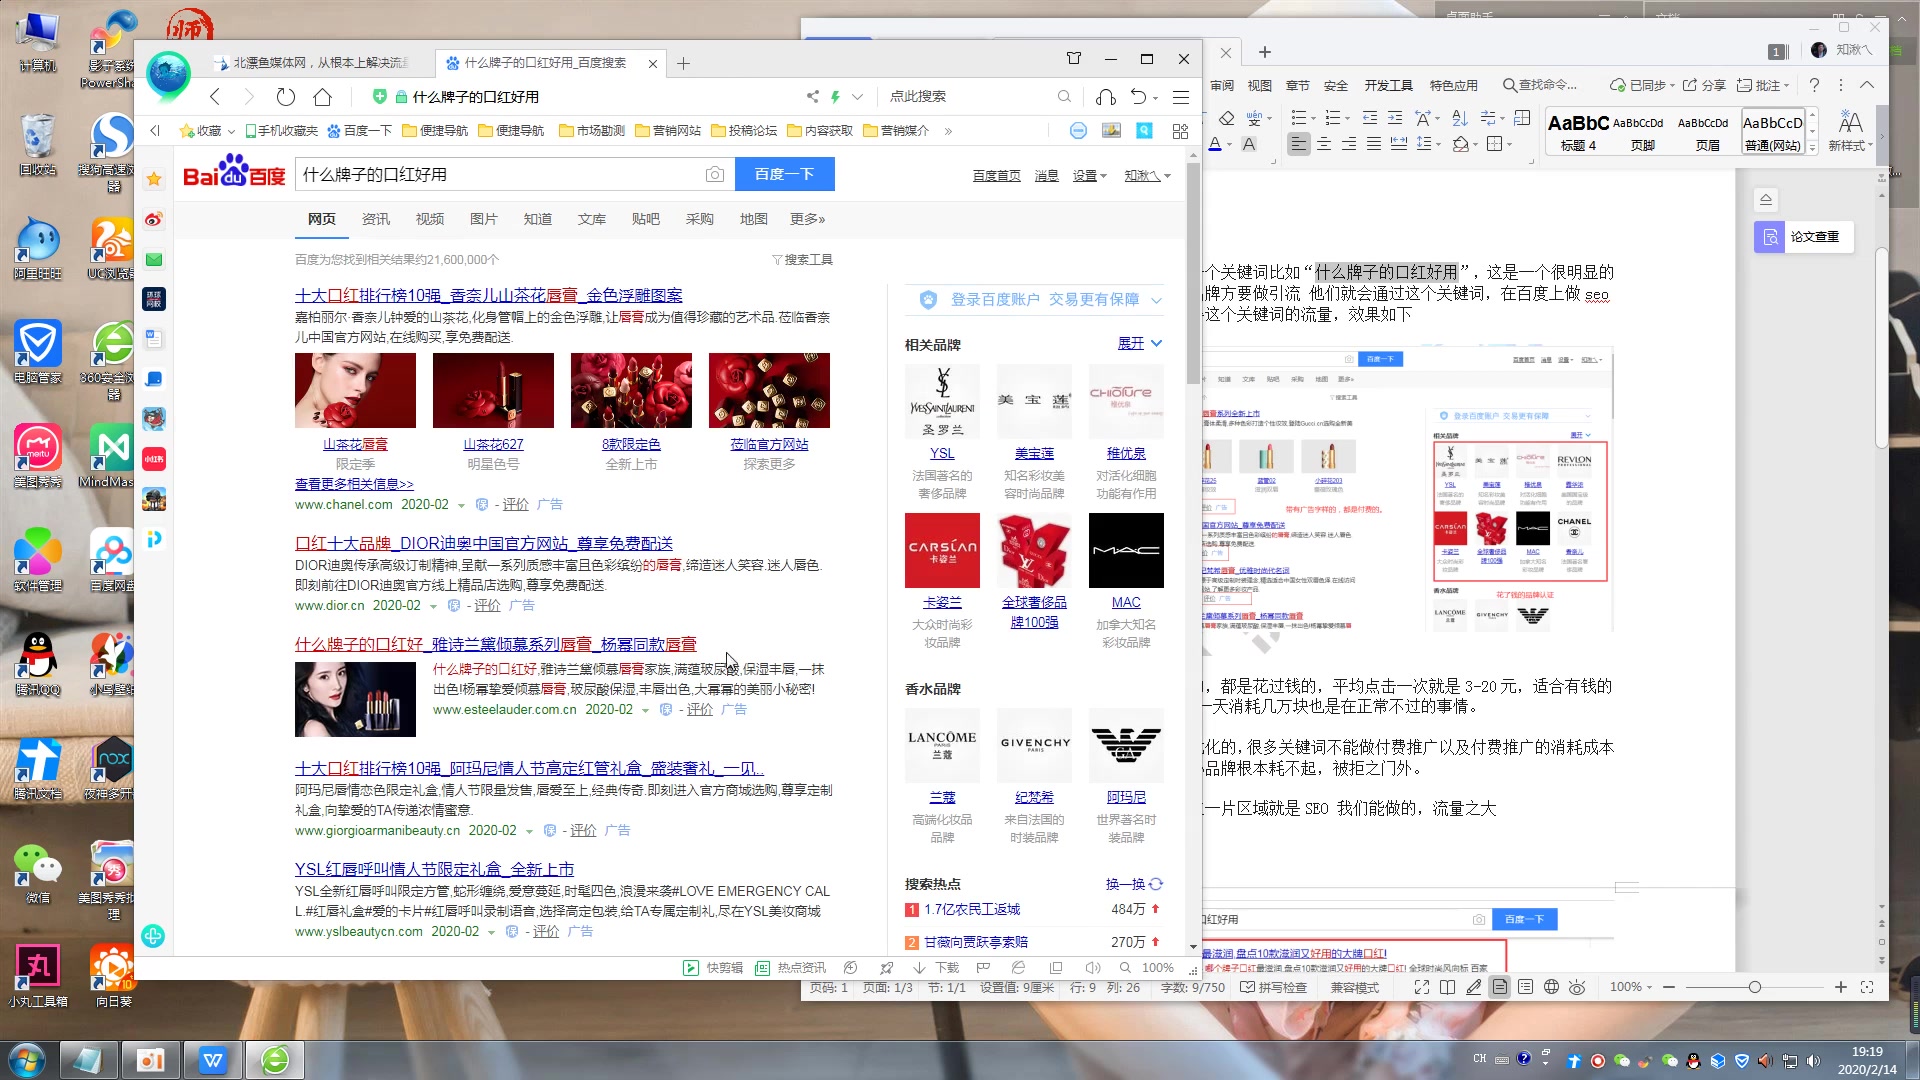Open the WPS zoom 100% dropdown
1920x1080 pixels.
click(x=1631, y=987)
